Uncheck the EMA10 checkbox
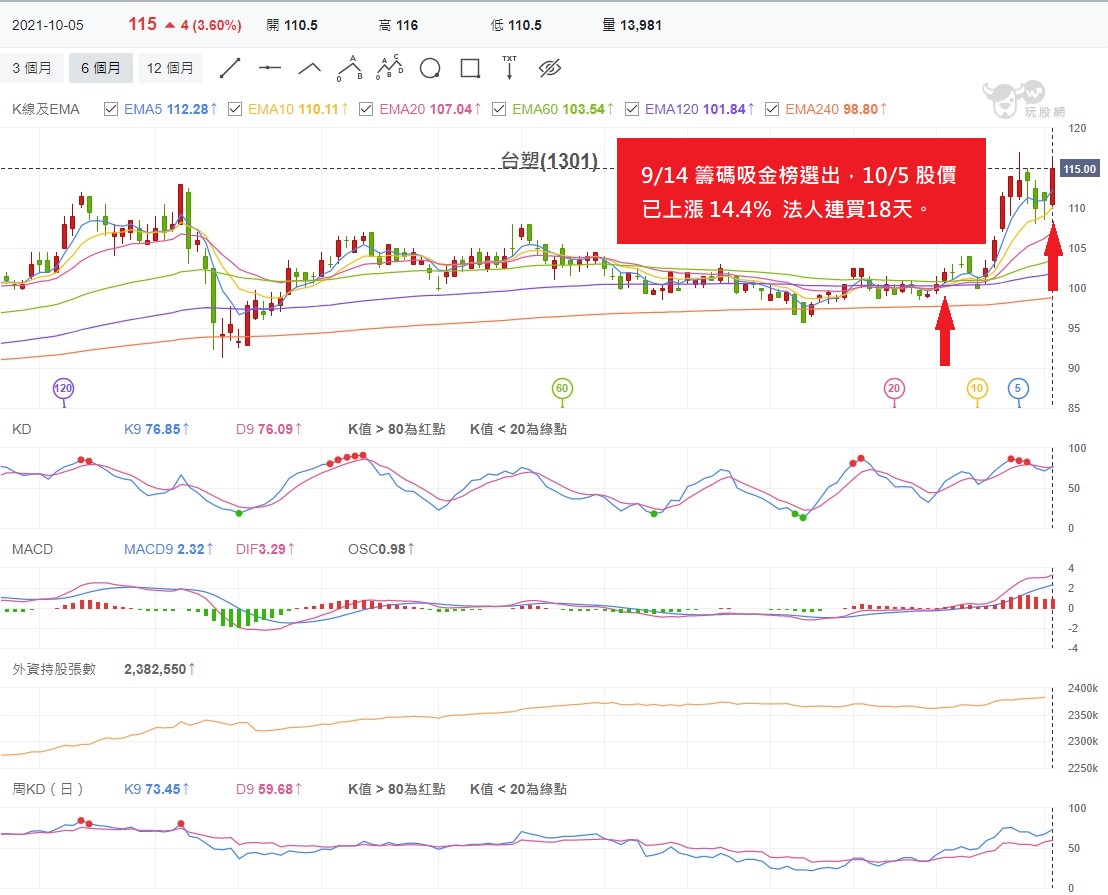 pos(235,109)
